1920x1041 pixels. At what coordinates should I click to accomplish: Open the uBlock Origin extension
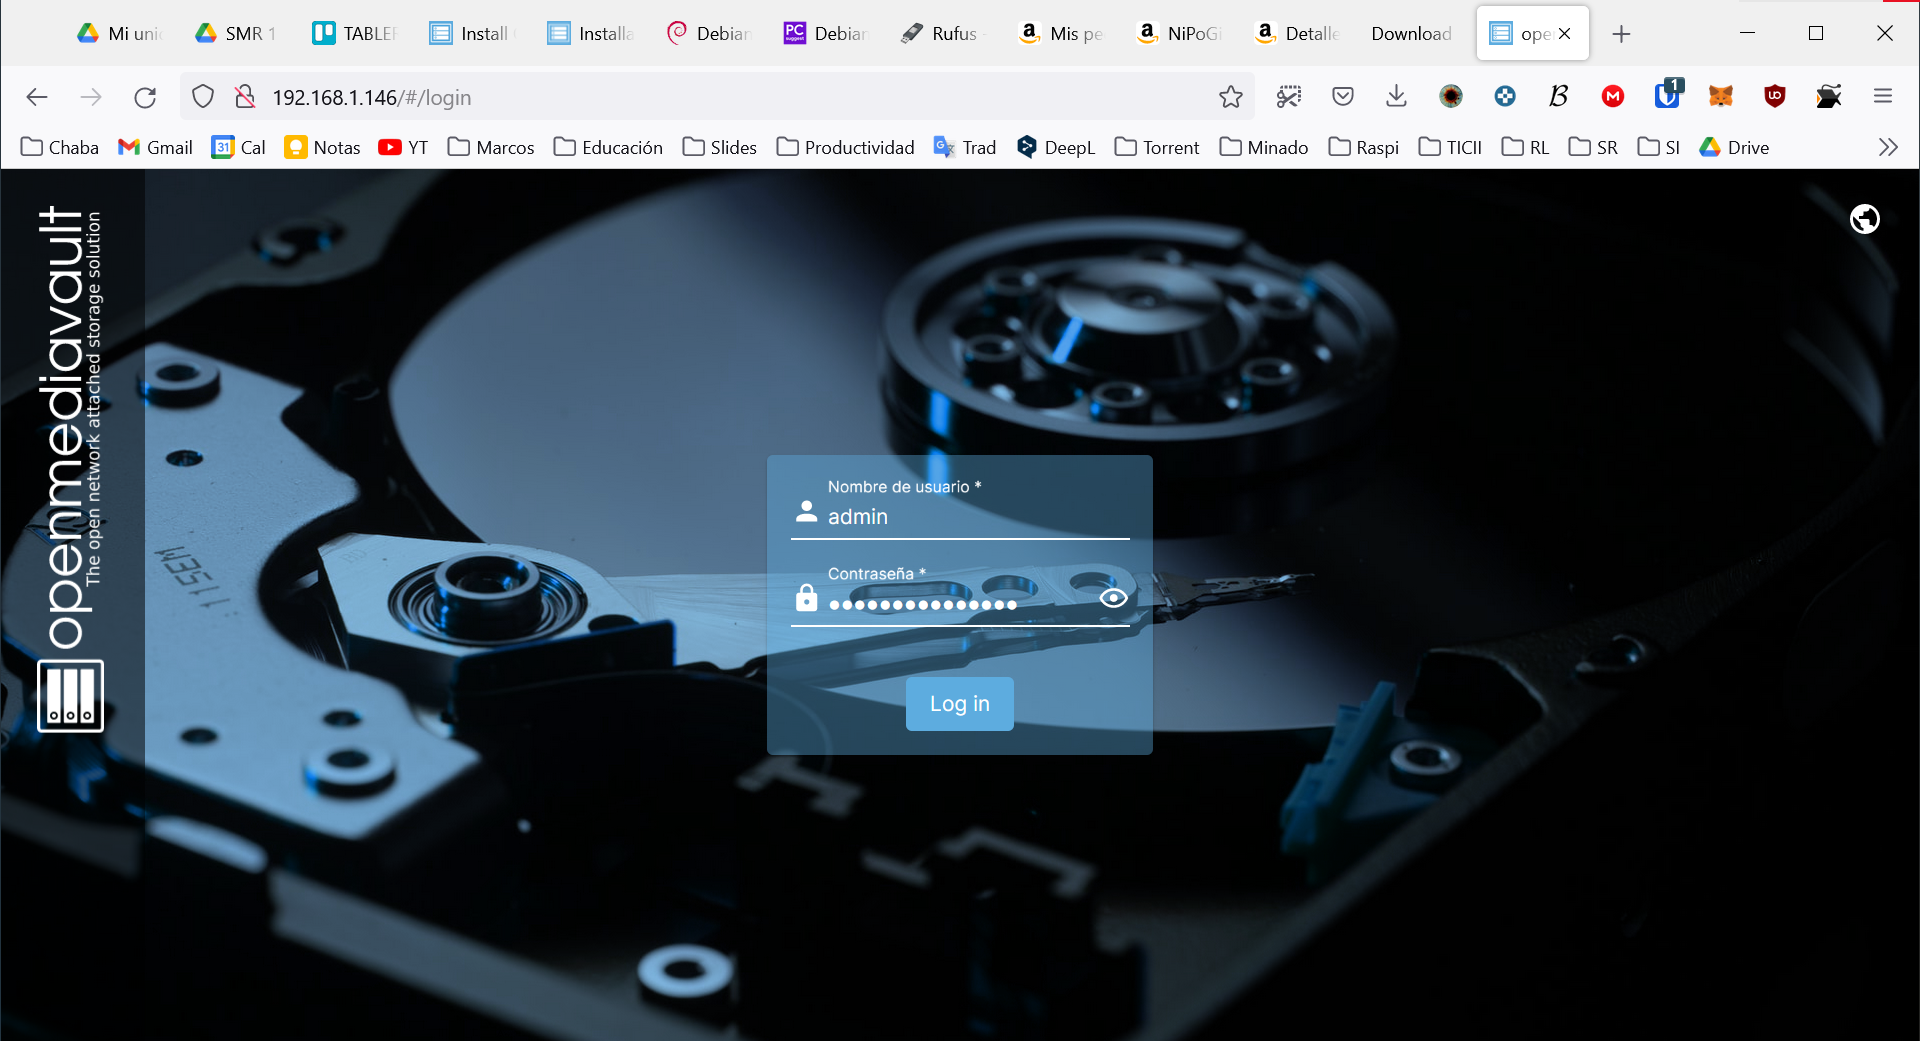1776,96
